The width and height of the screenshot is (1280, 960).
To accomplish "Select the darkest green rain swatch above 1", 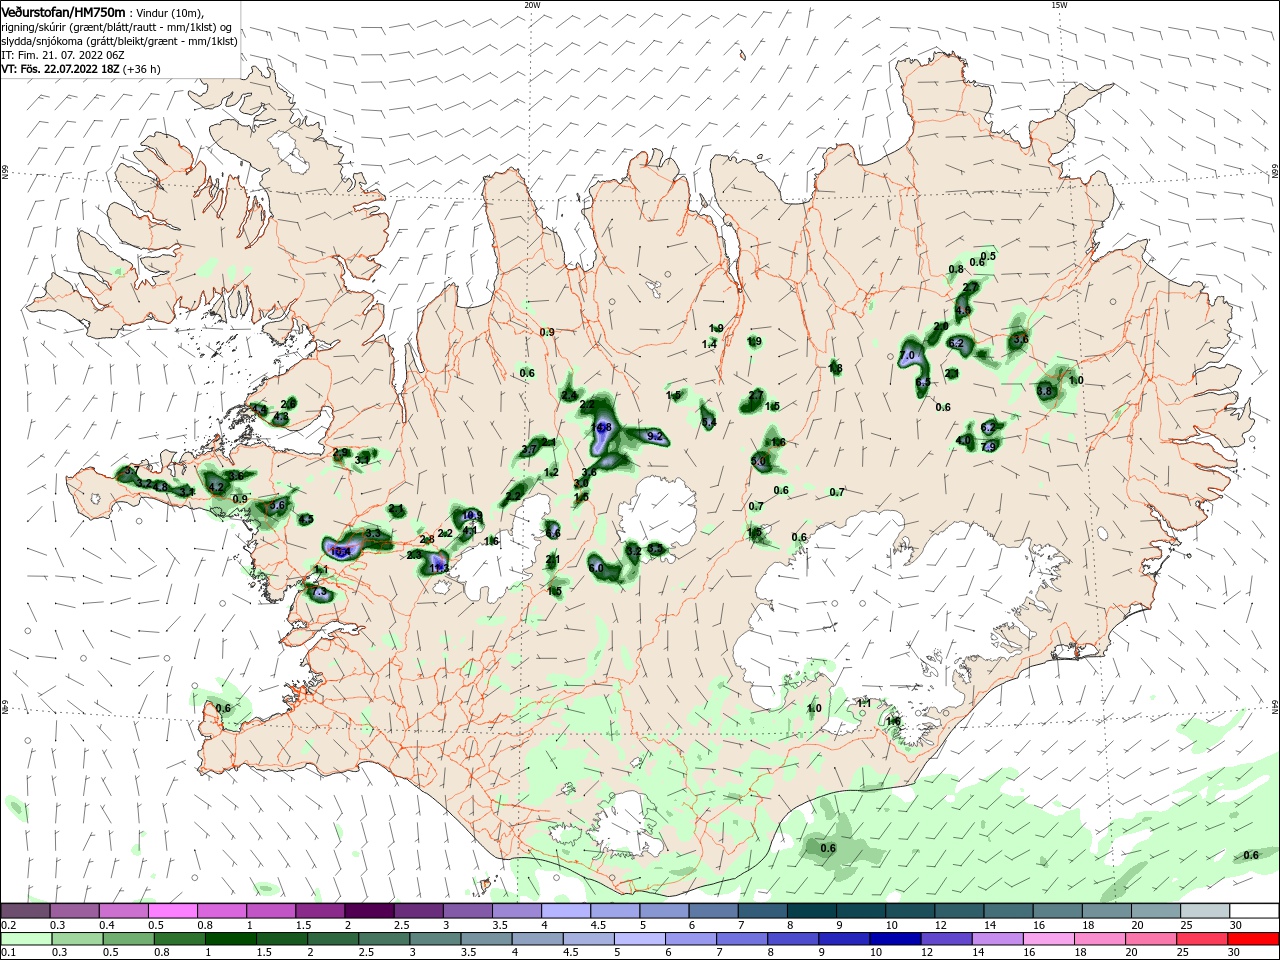I will point(232,939).
